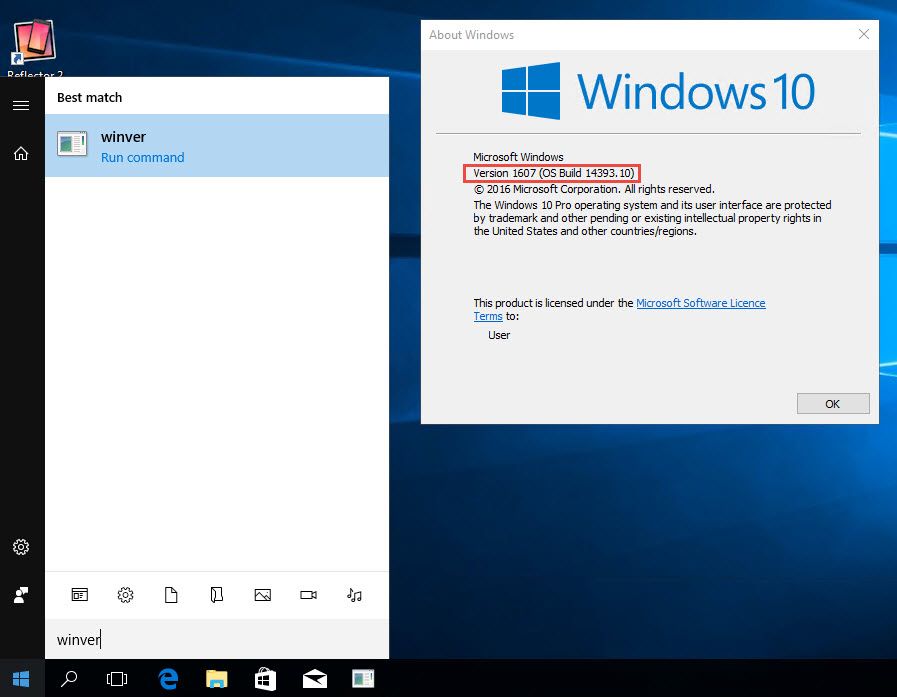Viewport: 897px width, 697px height.
Task: Filter search results by Apps
Action: coord(80,595)
